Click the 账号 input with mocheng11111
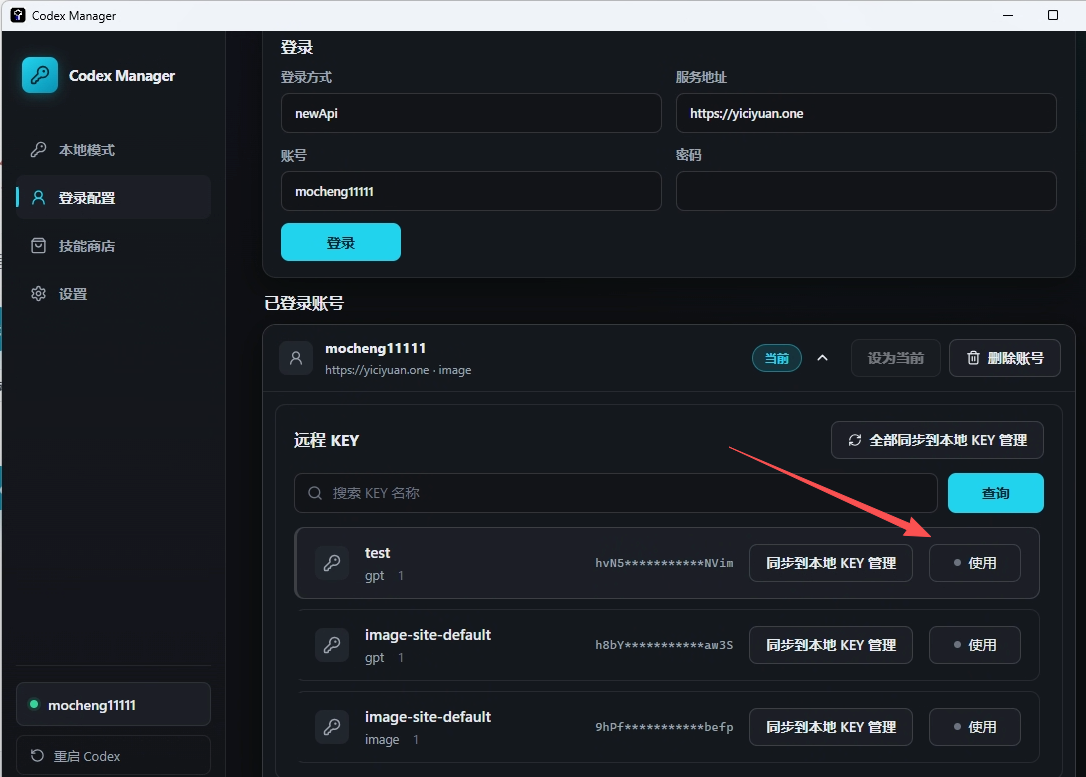This screenshot has width=1086, height=777. click(471, 191)
